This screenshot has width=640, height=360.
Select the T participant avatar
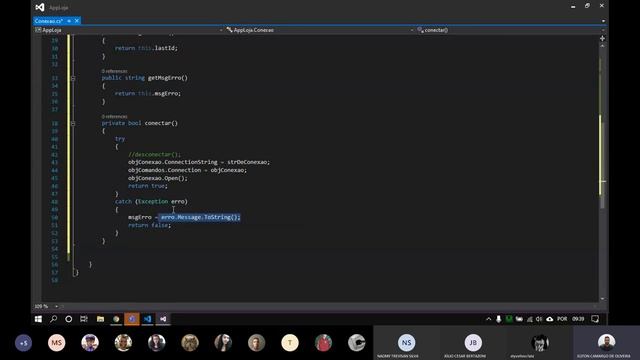pos(290,343)
